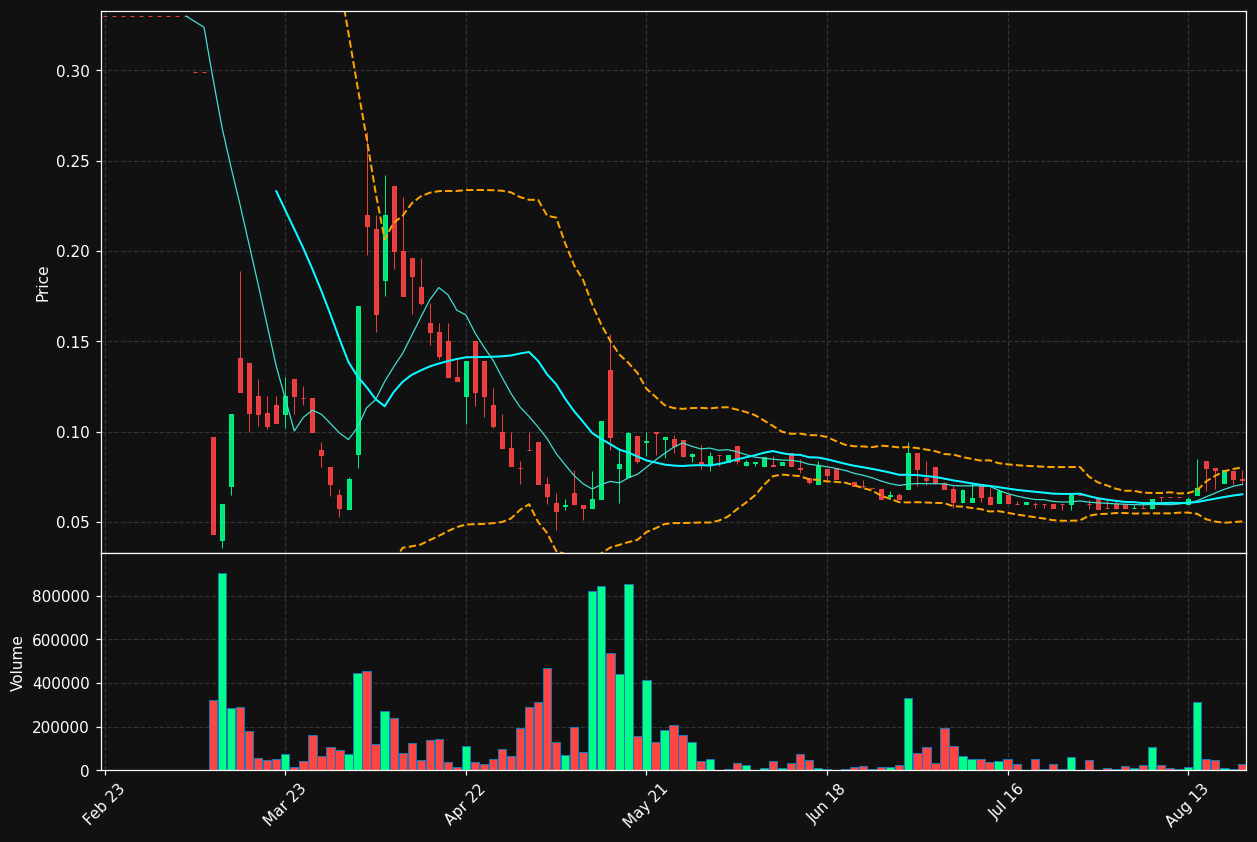Click the Jun 18 date label

point(827,804)
